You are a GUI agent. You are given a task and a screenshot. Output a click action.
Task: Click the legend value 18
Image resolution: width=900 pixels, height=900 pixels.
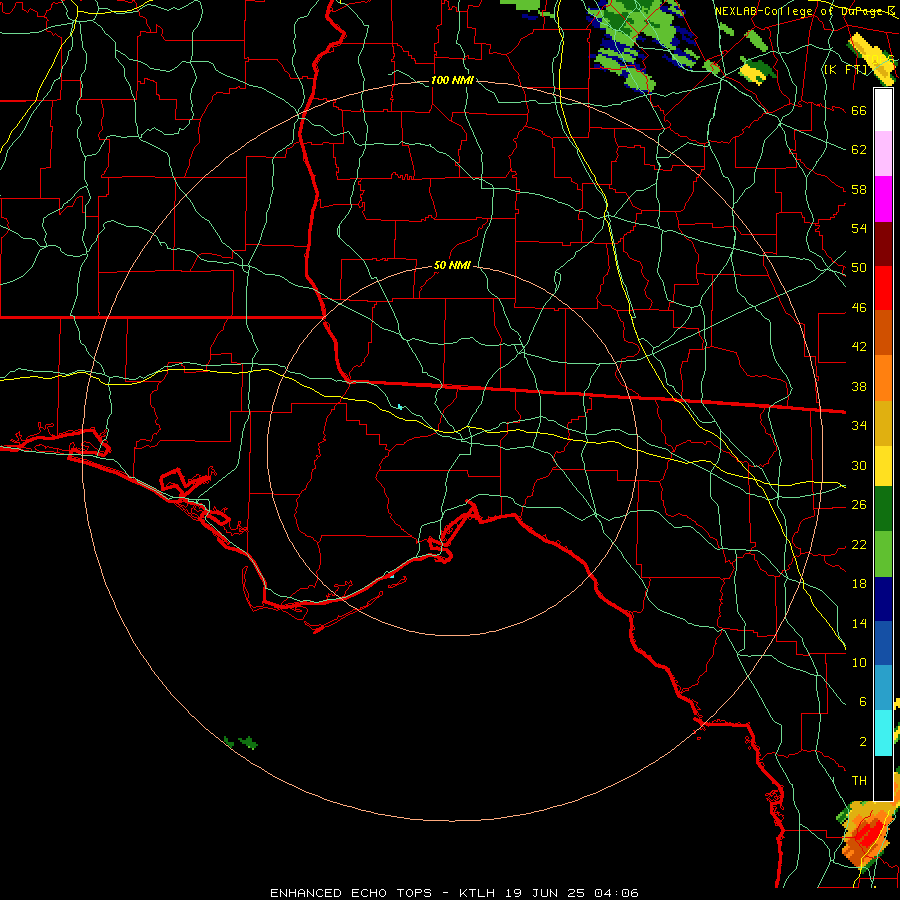pos(859,584)
